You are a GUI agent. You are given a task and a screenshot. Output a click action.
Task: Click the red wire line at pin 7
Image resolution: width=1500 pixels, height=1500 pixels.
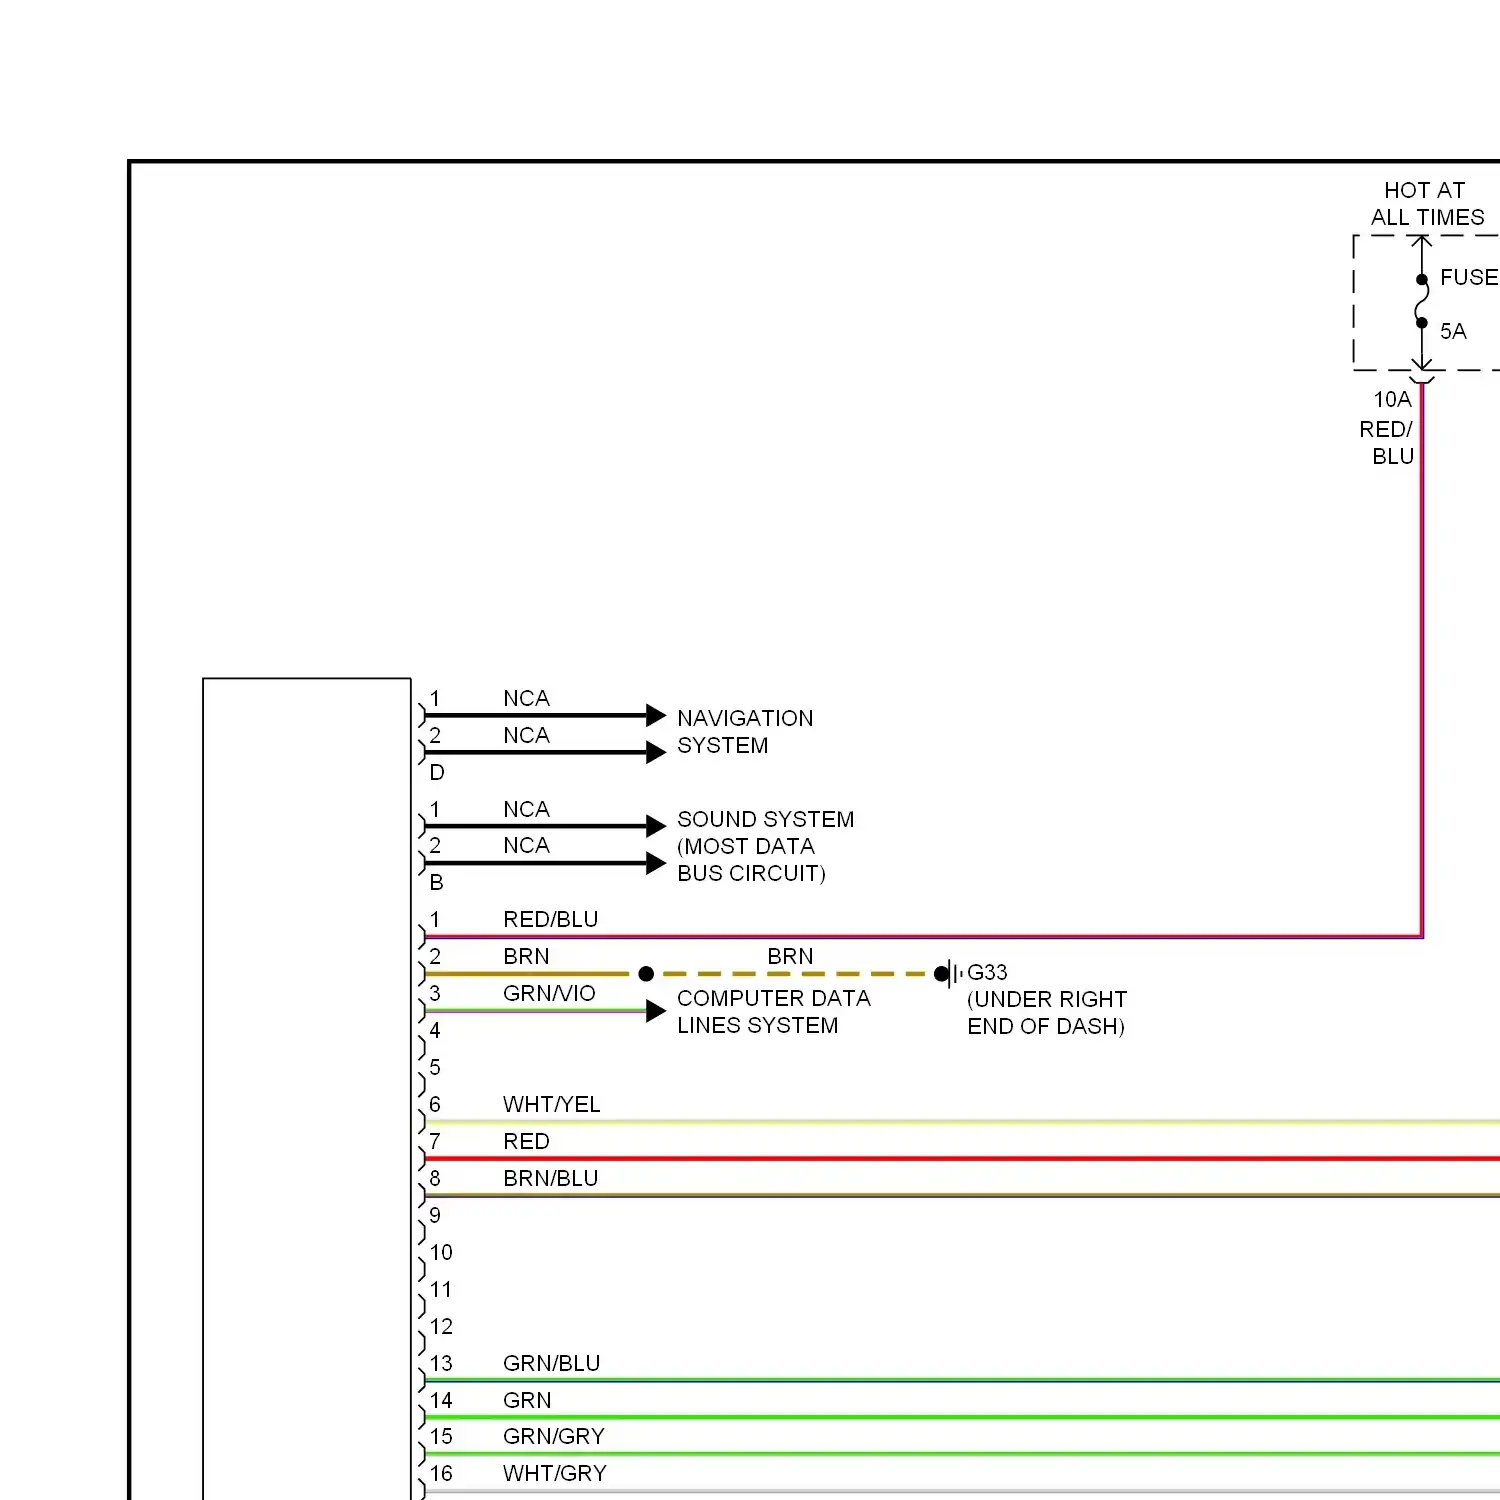tap(962, 1159)
